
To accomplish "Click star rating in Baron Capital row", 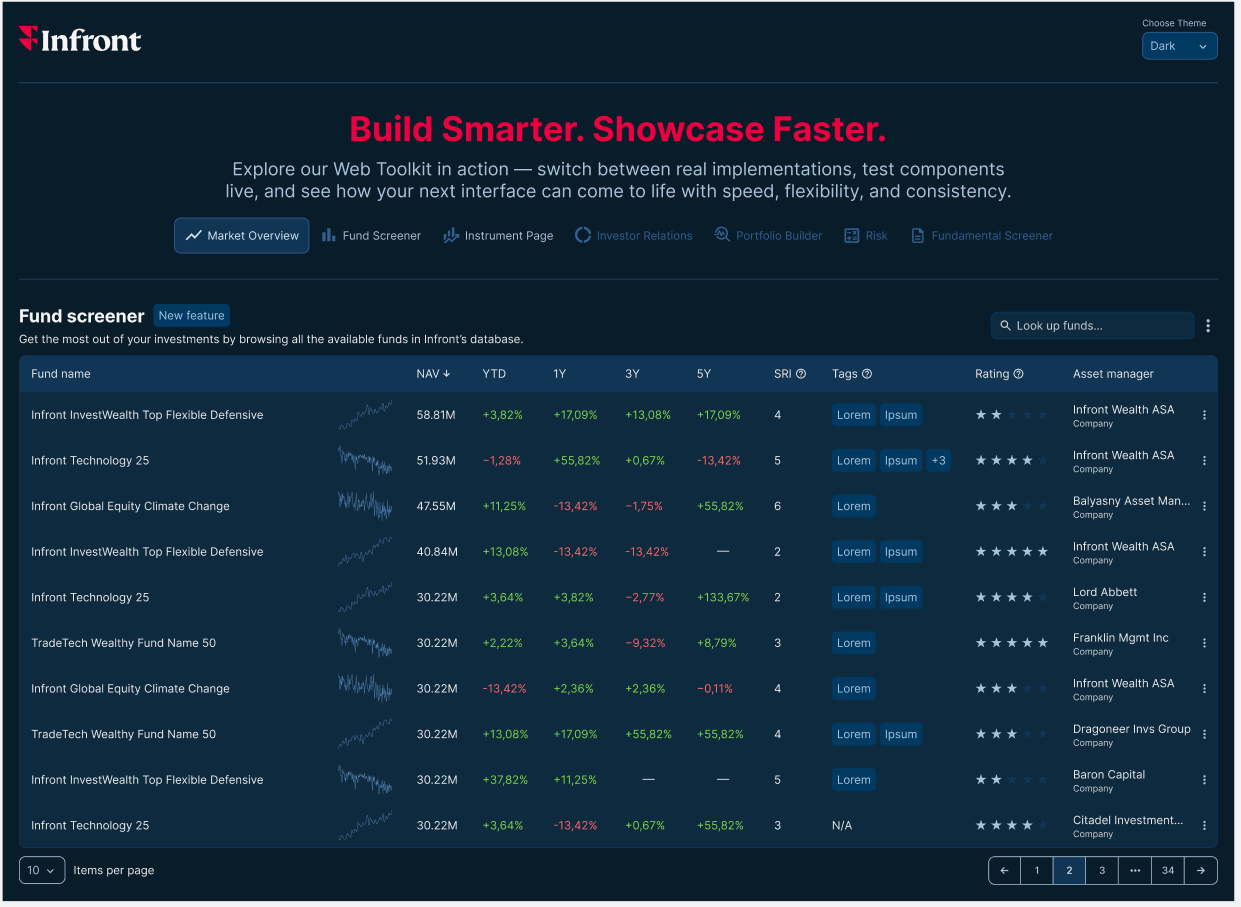I will point(1012,780).
